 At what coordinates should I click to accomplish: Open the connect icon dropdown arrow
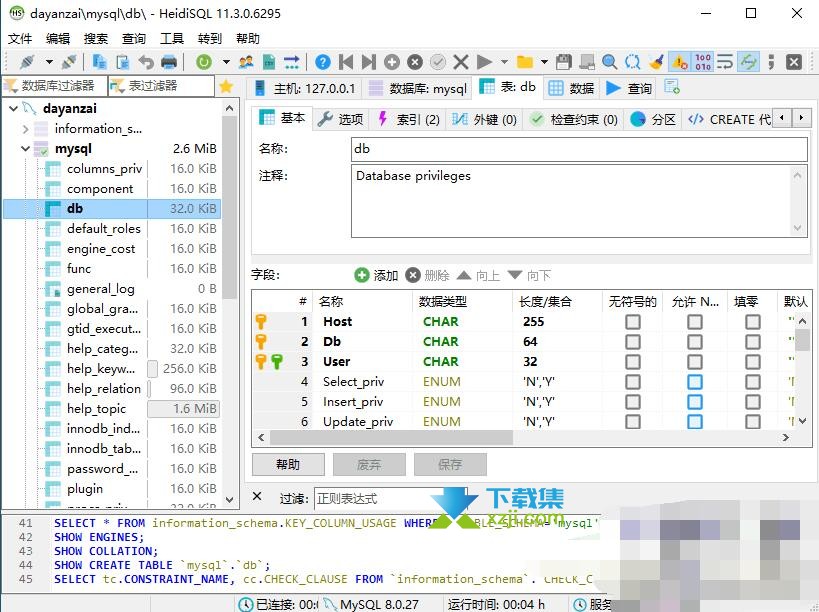[x=49, y=62]
